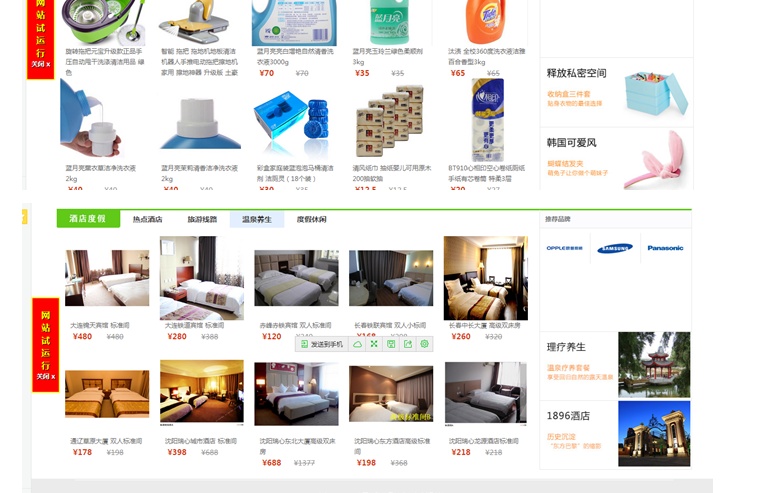The height and width of the screenshot is (493, 781).
Task: Click the cloud upload icon in floating toolbar
Action: (x=358, y=344)
